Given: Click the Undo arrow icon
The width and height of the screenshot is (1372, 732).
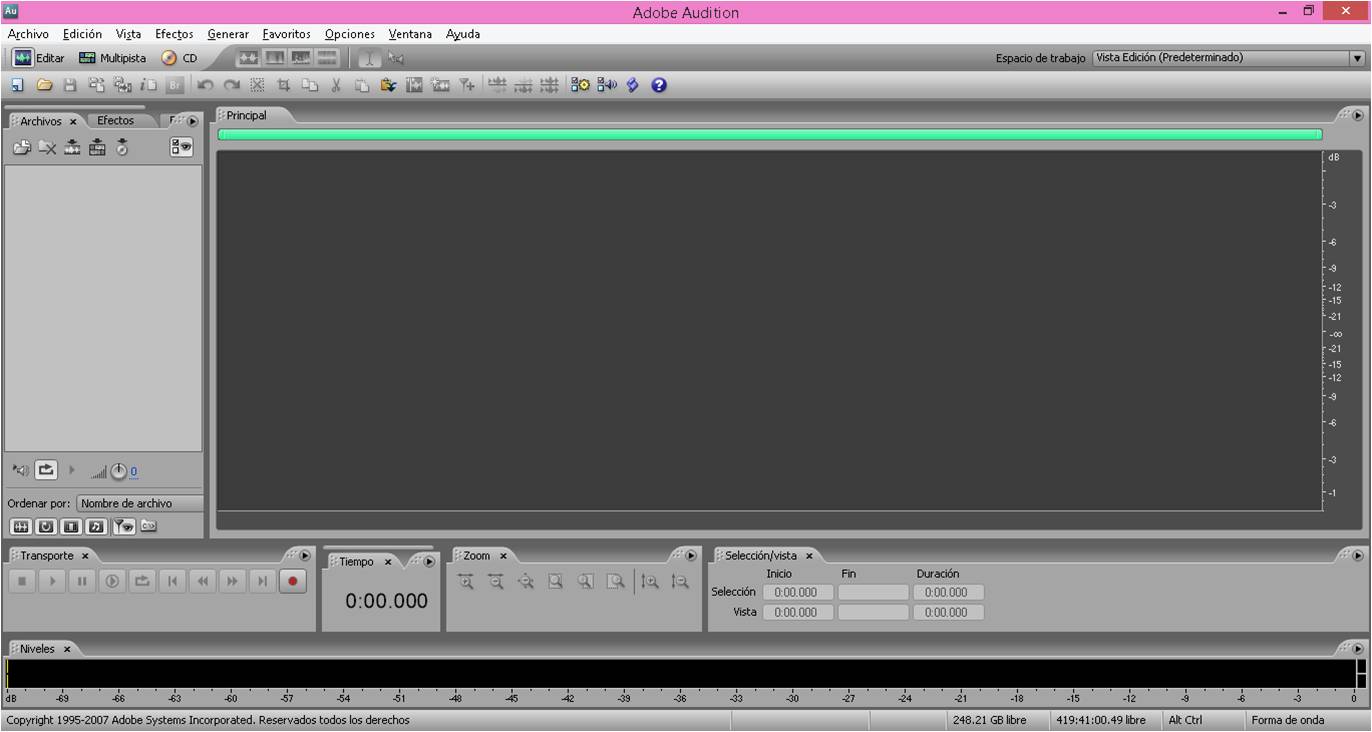Looking at the screenshot, I should click(x=205, y=85).
